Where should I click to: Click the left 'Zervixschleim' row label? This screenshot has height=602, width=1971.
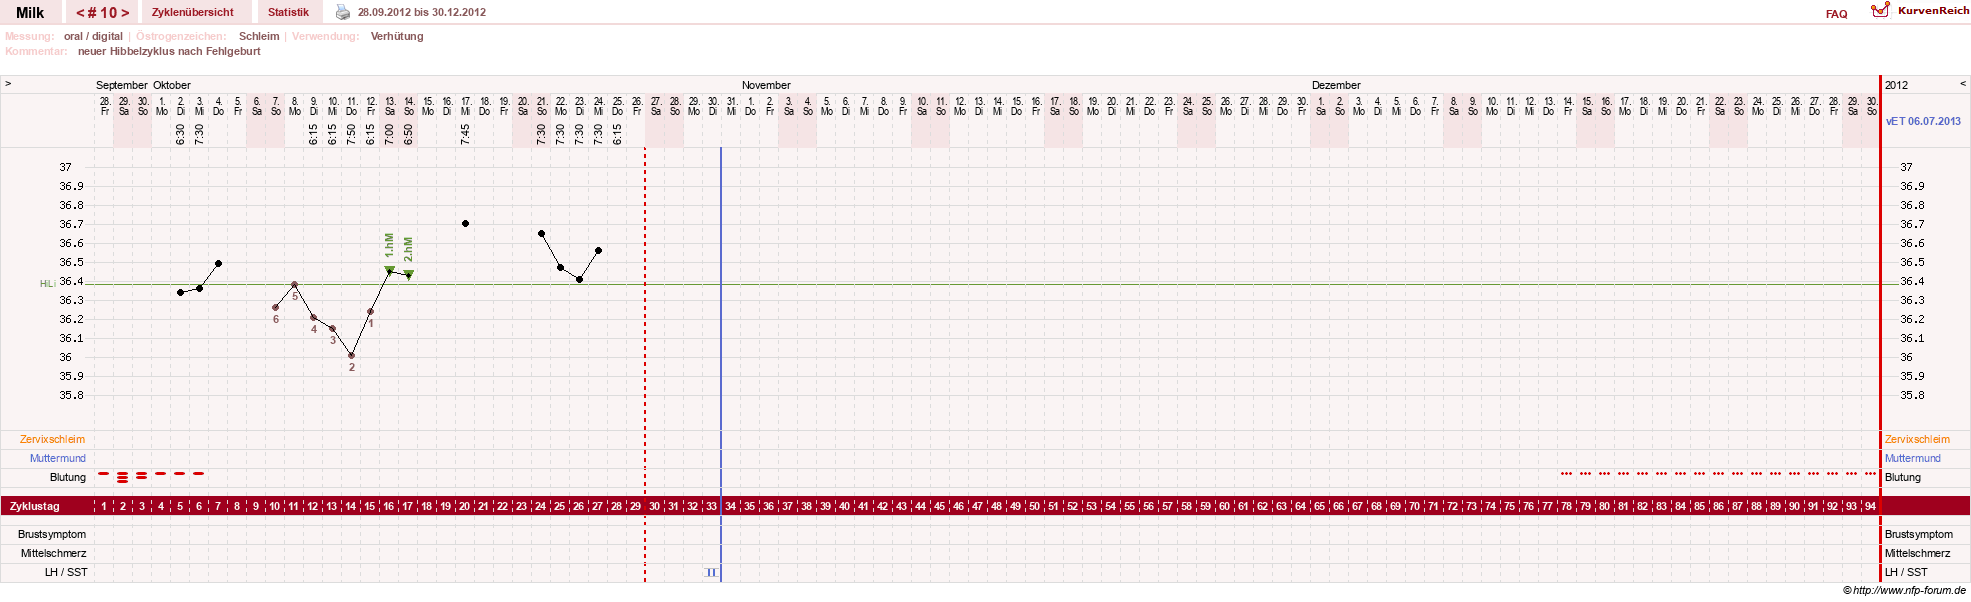pyautogui.click(x=52, y=439)
